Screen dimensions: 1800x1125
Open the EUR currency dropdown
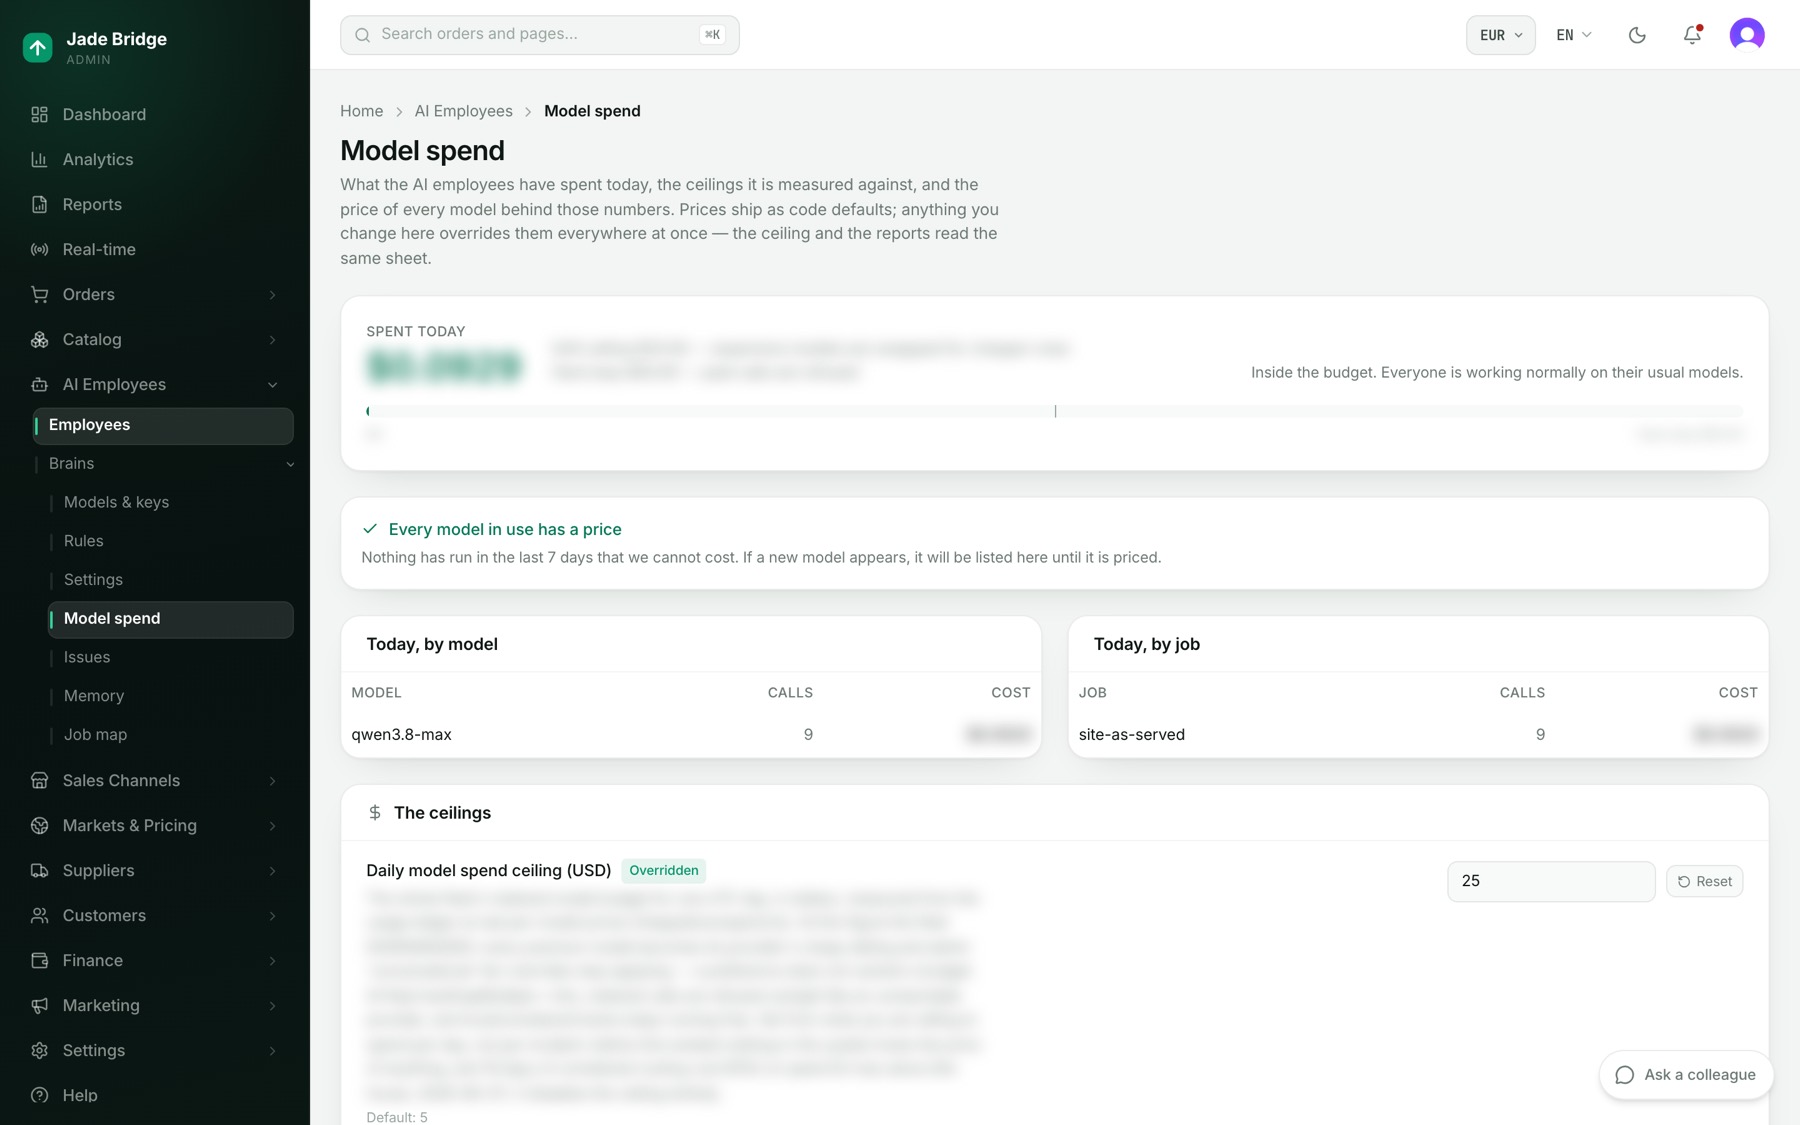(x=1500, y=35)
